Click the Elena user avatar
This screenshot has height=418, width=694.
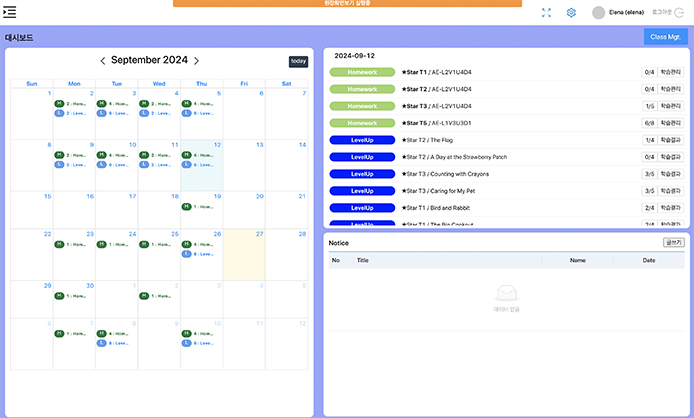599,13
